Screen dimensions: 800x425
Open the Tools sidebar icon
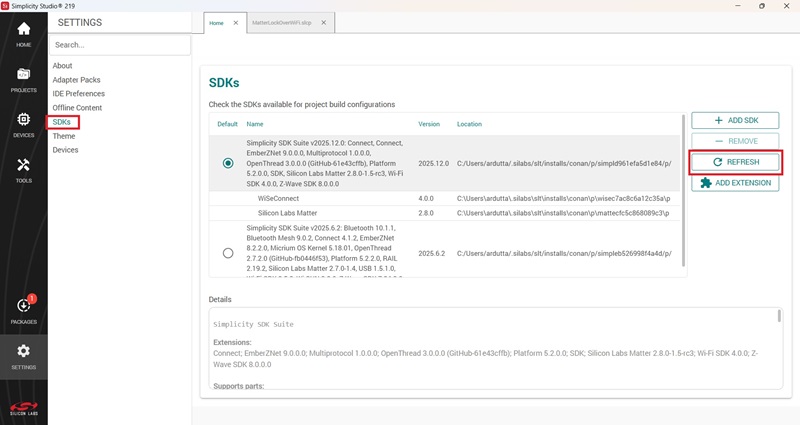coord(23,169)
